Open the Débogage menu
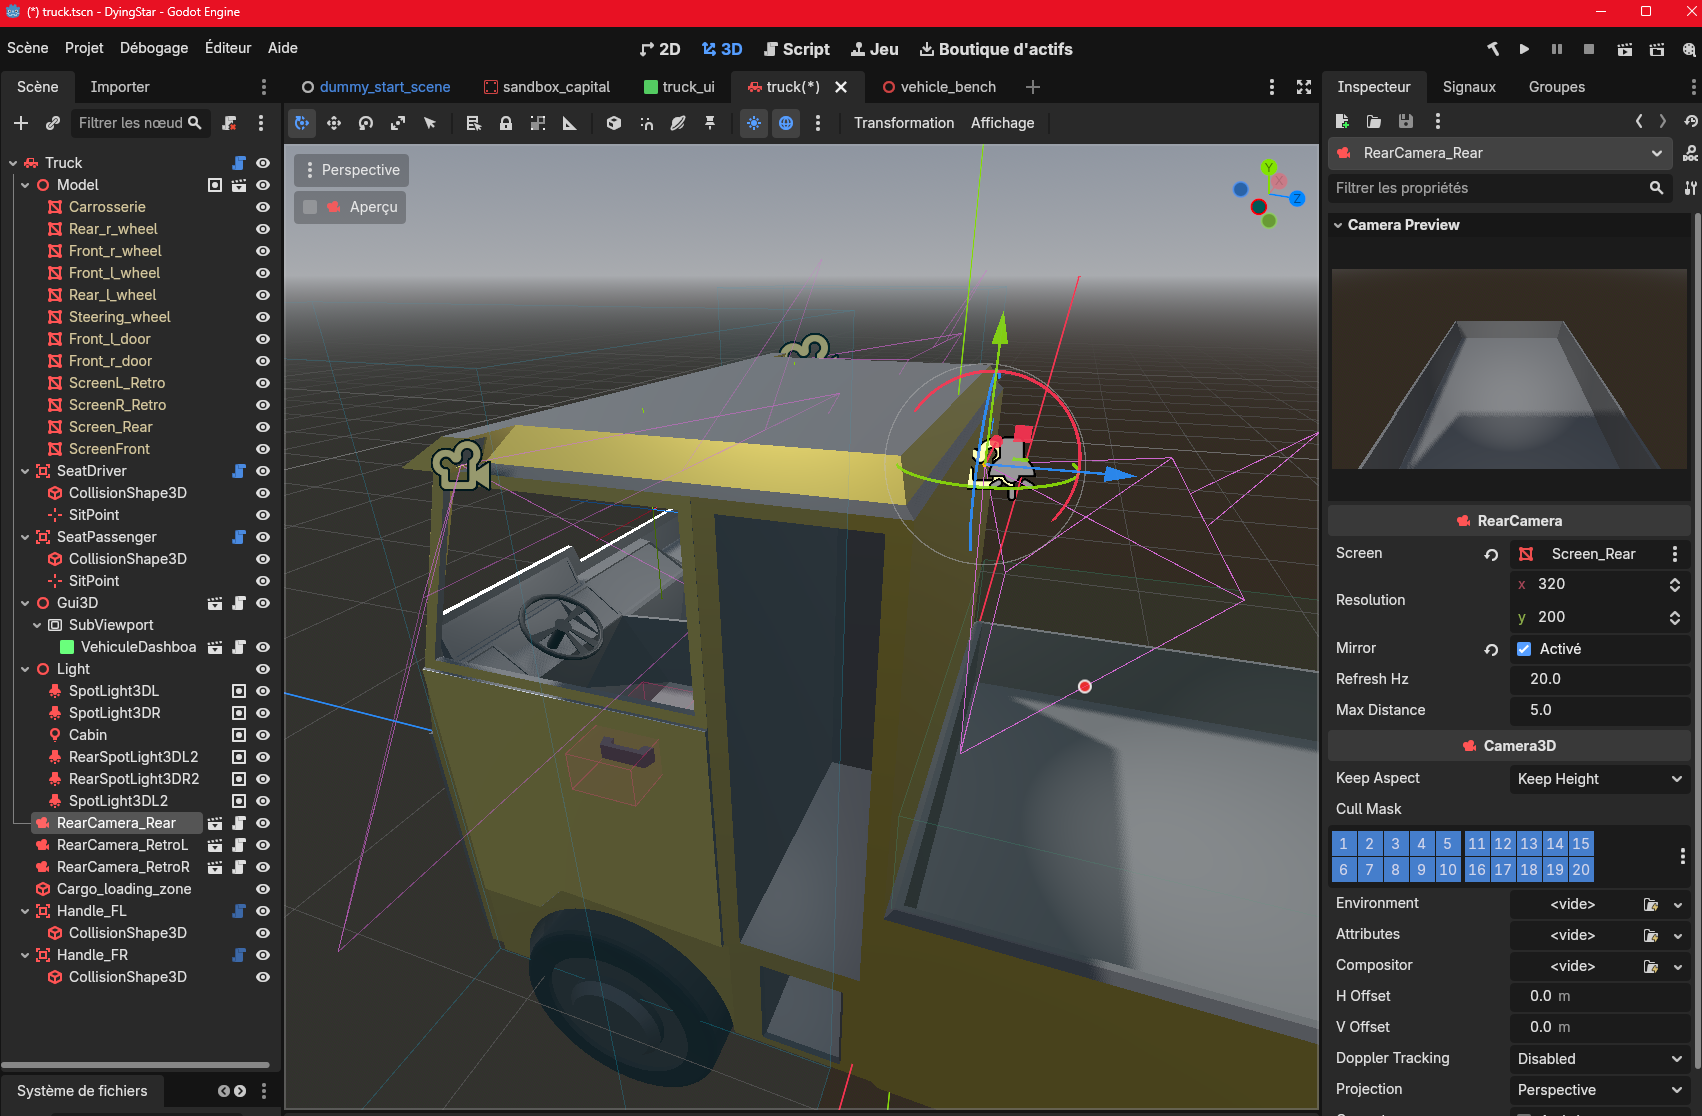Image resolution: width=1702 pixels, height=1116 pixels. pos(154,48)
